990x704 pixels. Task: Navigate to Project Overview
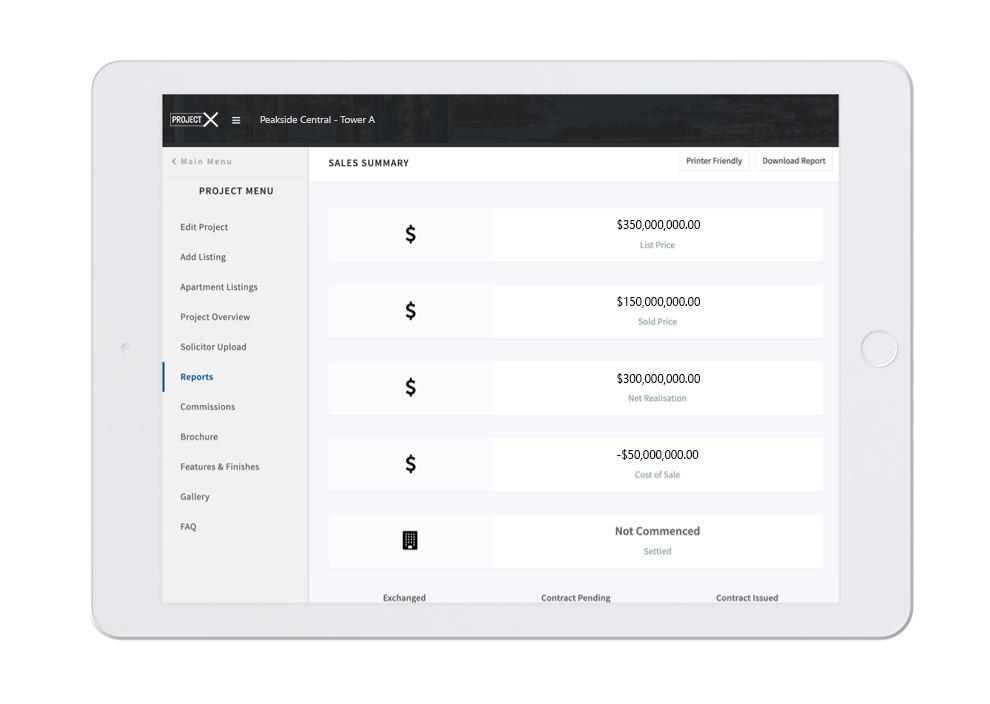coord(215,317)
